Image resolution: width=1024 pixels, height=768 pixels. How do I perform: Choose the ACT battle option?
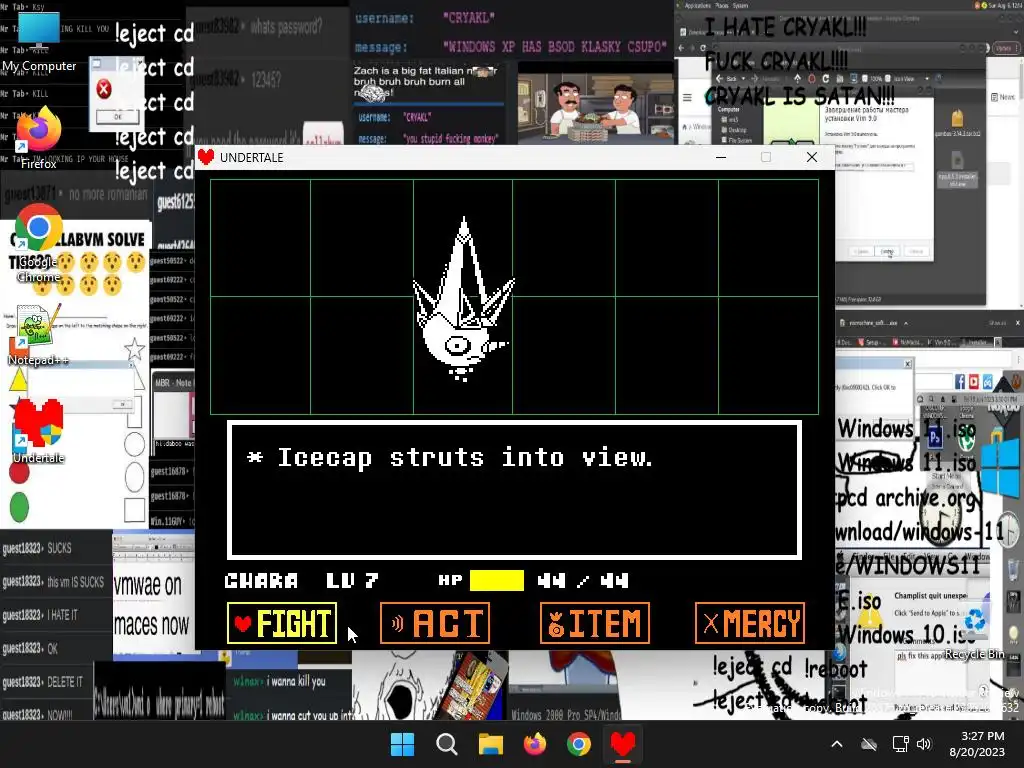435,623
